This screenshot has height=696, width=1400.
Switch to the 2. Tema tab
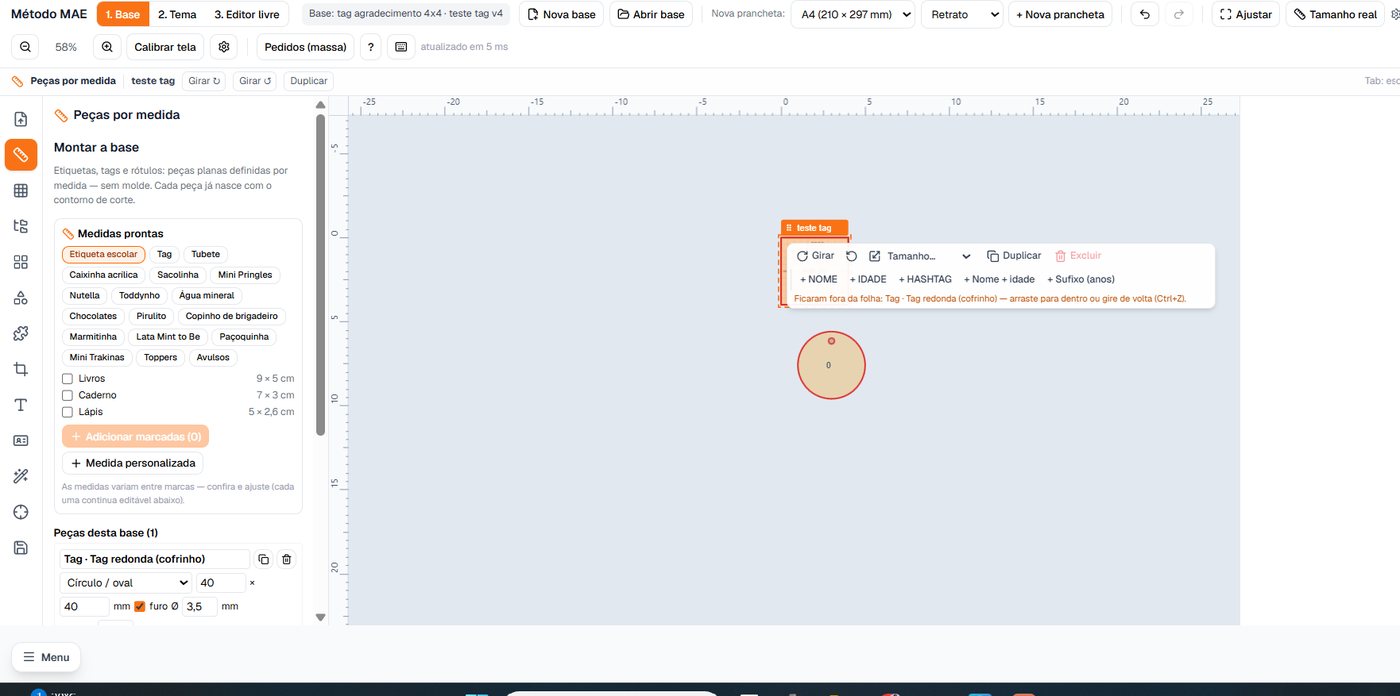[x=177, y=15]
